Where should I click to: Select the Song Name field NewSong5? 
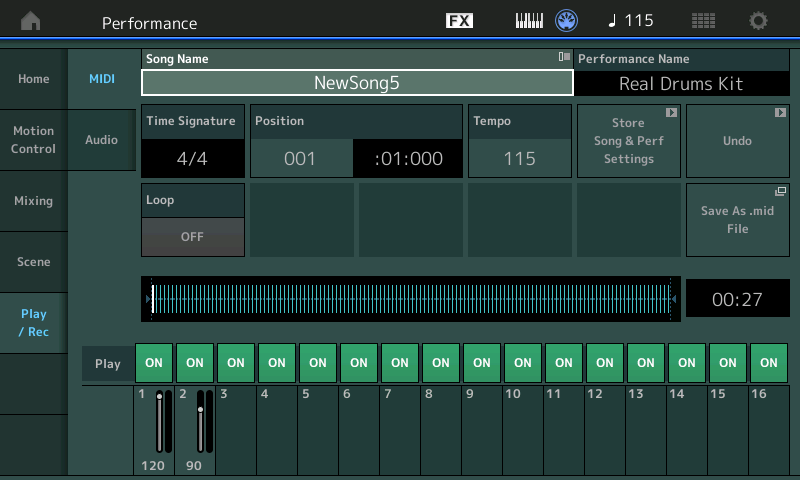[357, 83]
